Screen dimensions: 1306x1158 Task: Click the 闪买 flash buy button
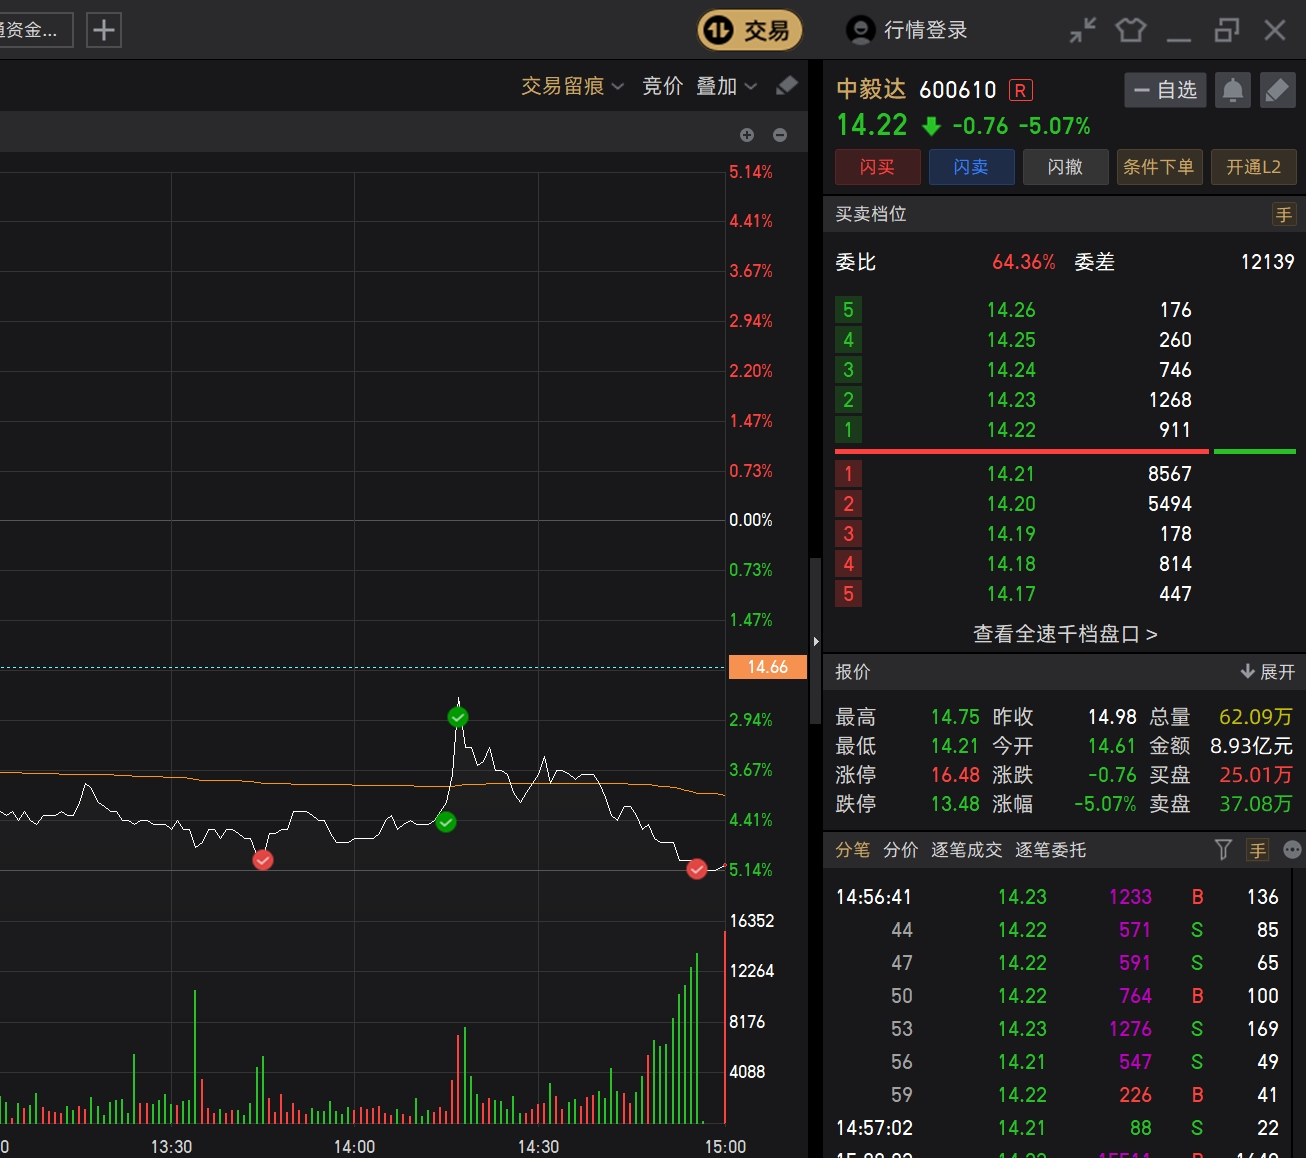point(877,167)
